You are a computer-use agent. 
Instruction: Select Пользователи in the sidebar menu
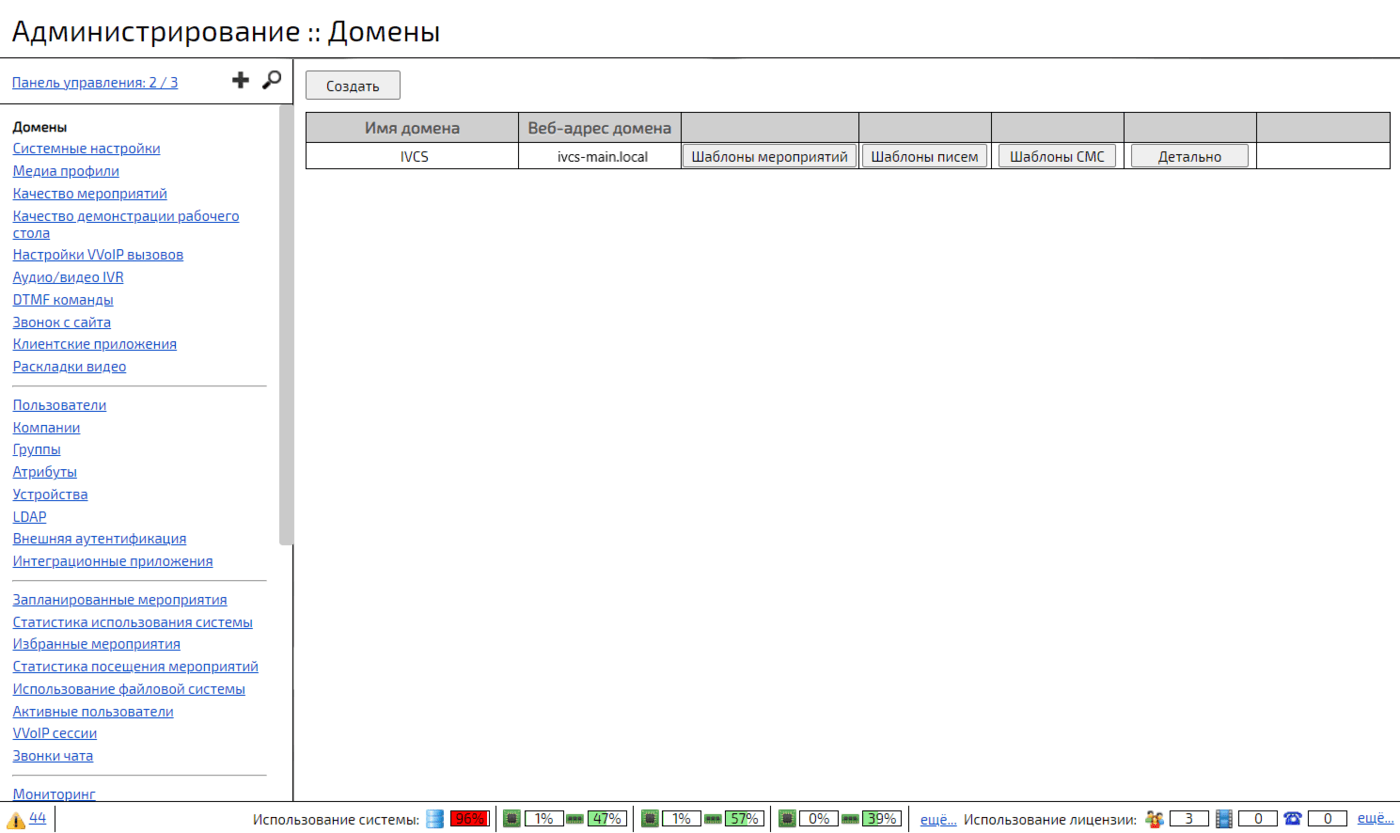pos(59,405)
